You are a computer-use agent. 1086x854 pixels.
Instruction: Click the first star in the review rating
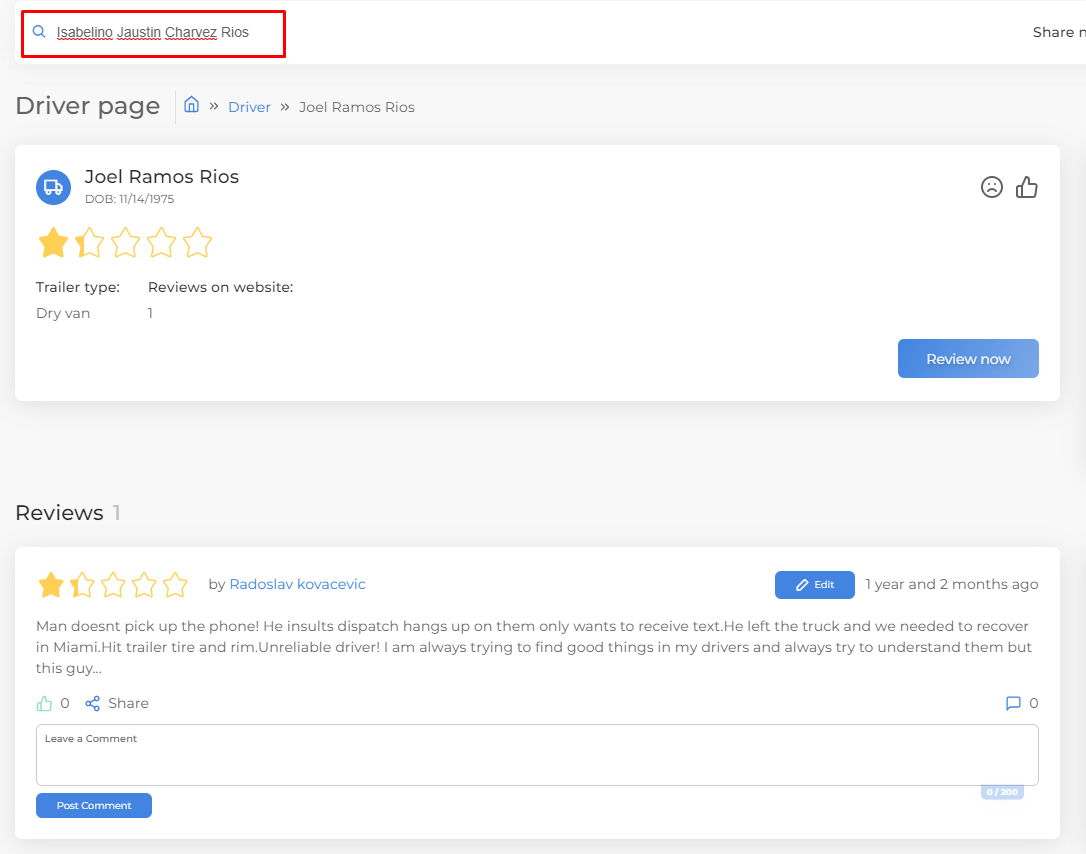[x=51, y=584]
